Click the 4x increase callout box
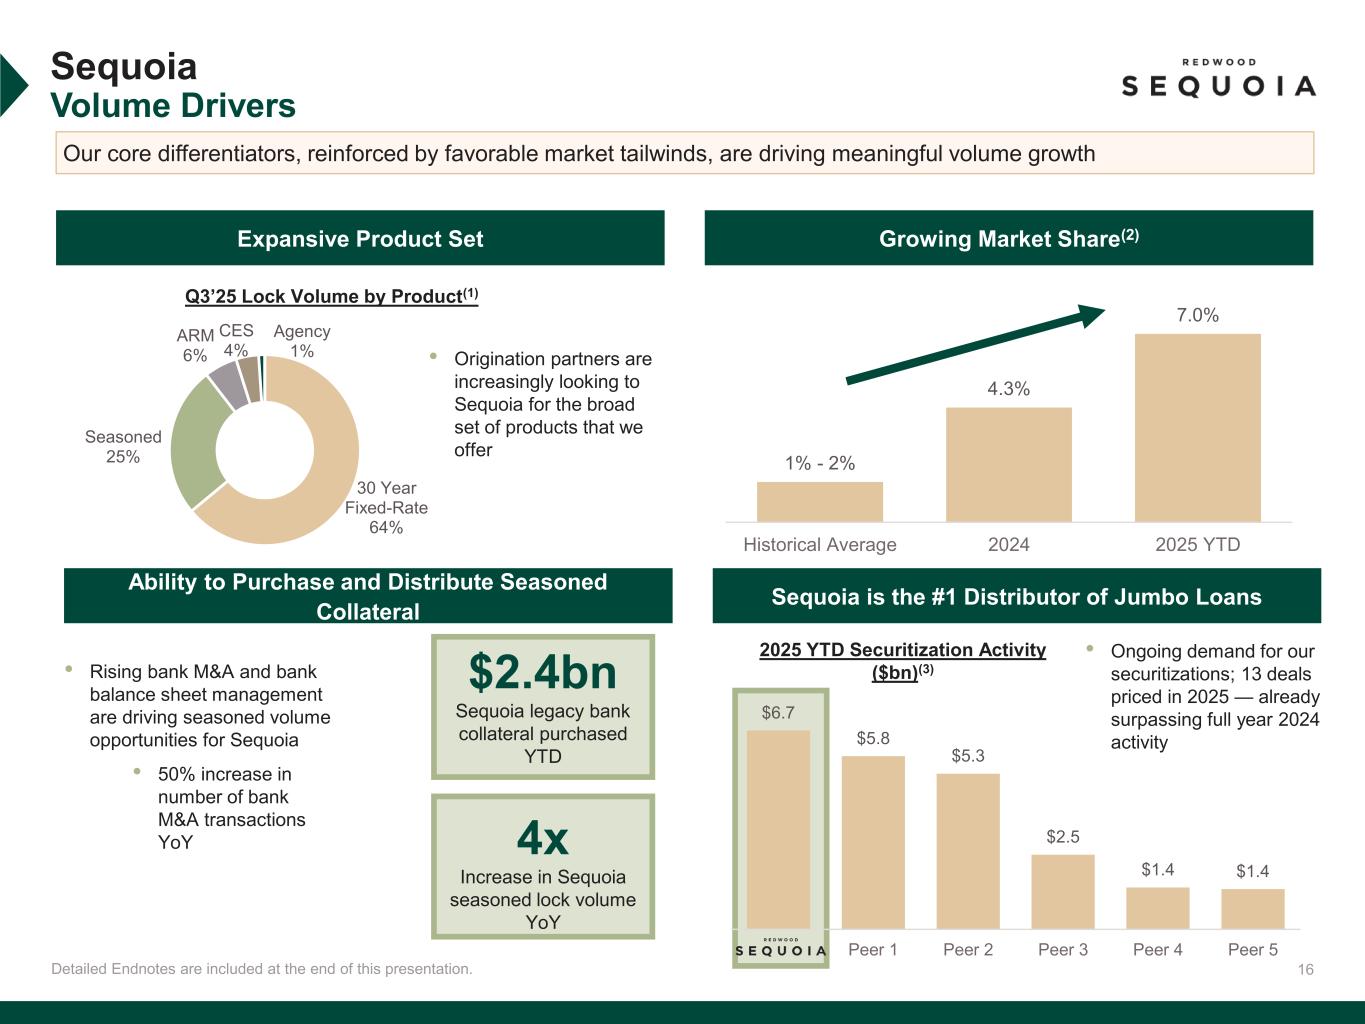Viewport: 1365px width, 1024px height. pos(543,867)
